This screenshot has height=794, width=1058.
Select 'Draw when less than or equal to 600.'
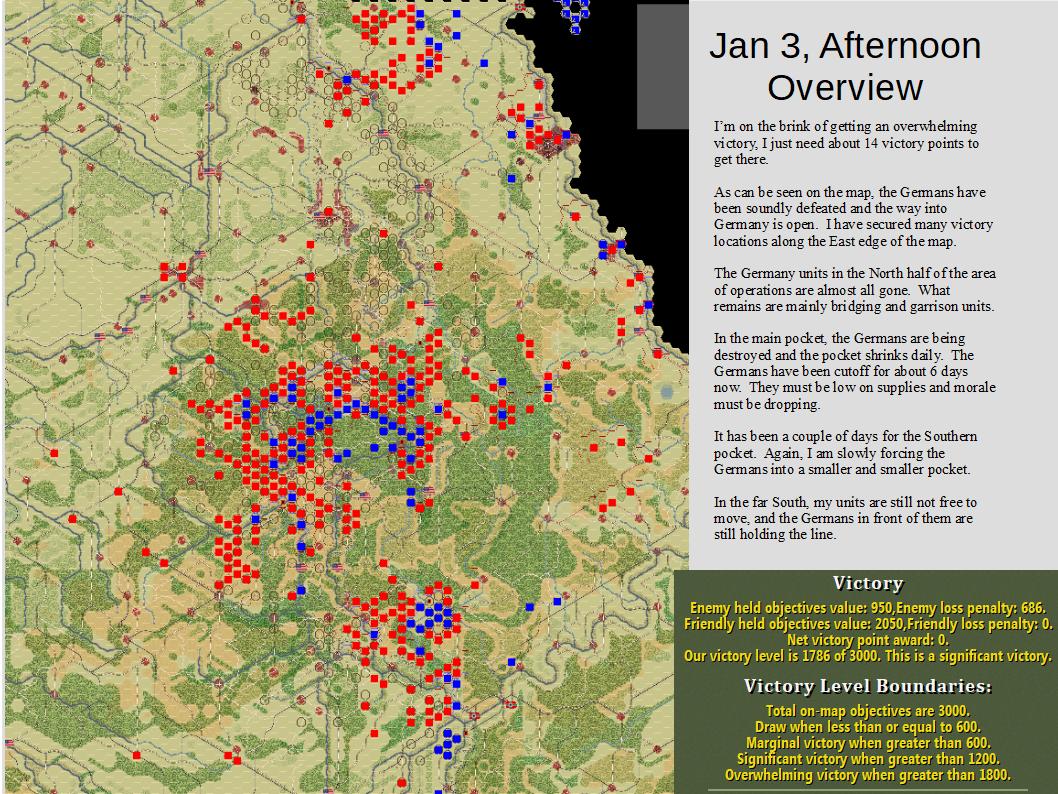click(x=868, y=727)
